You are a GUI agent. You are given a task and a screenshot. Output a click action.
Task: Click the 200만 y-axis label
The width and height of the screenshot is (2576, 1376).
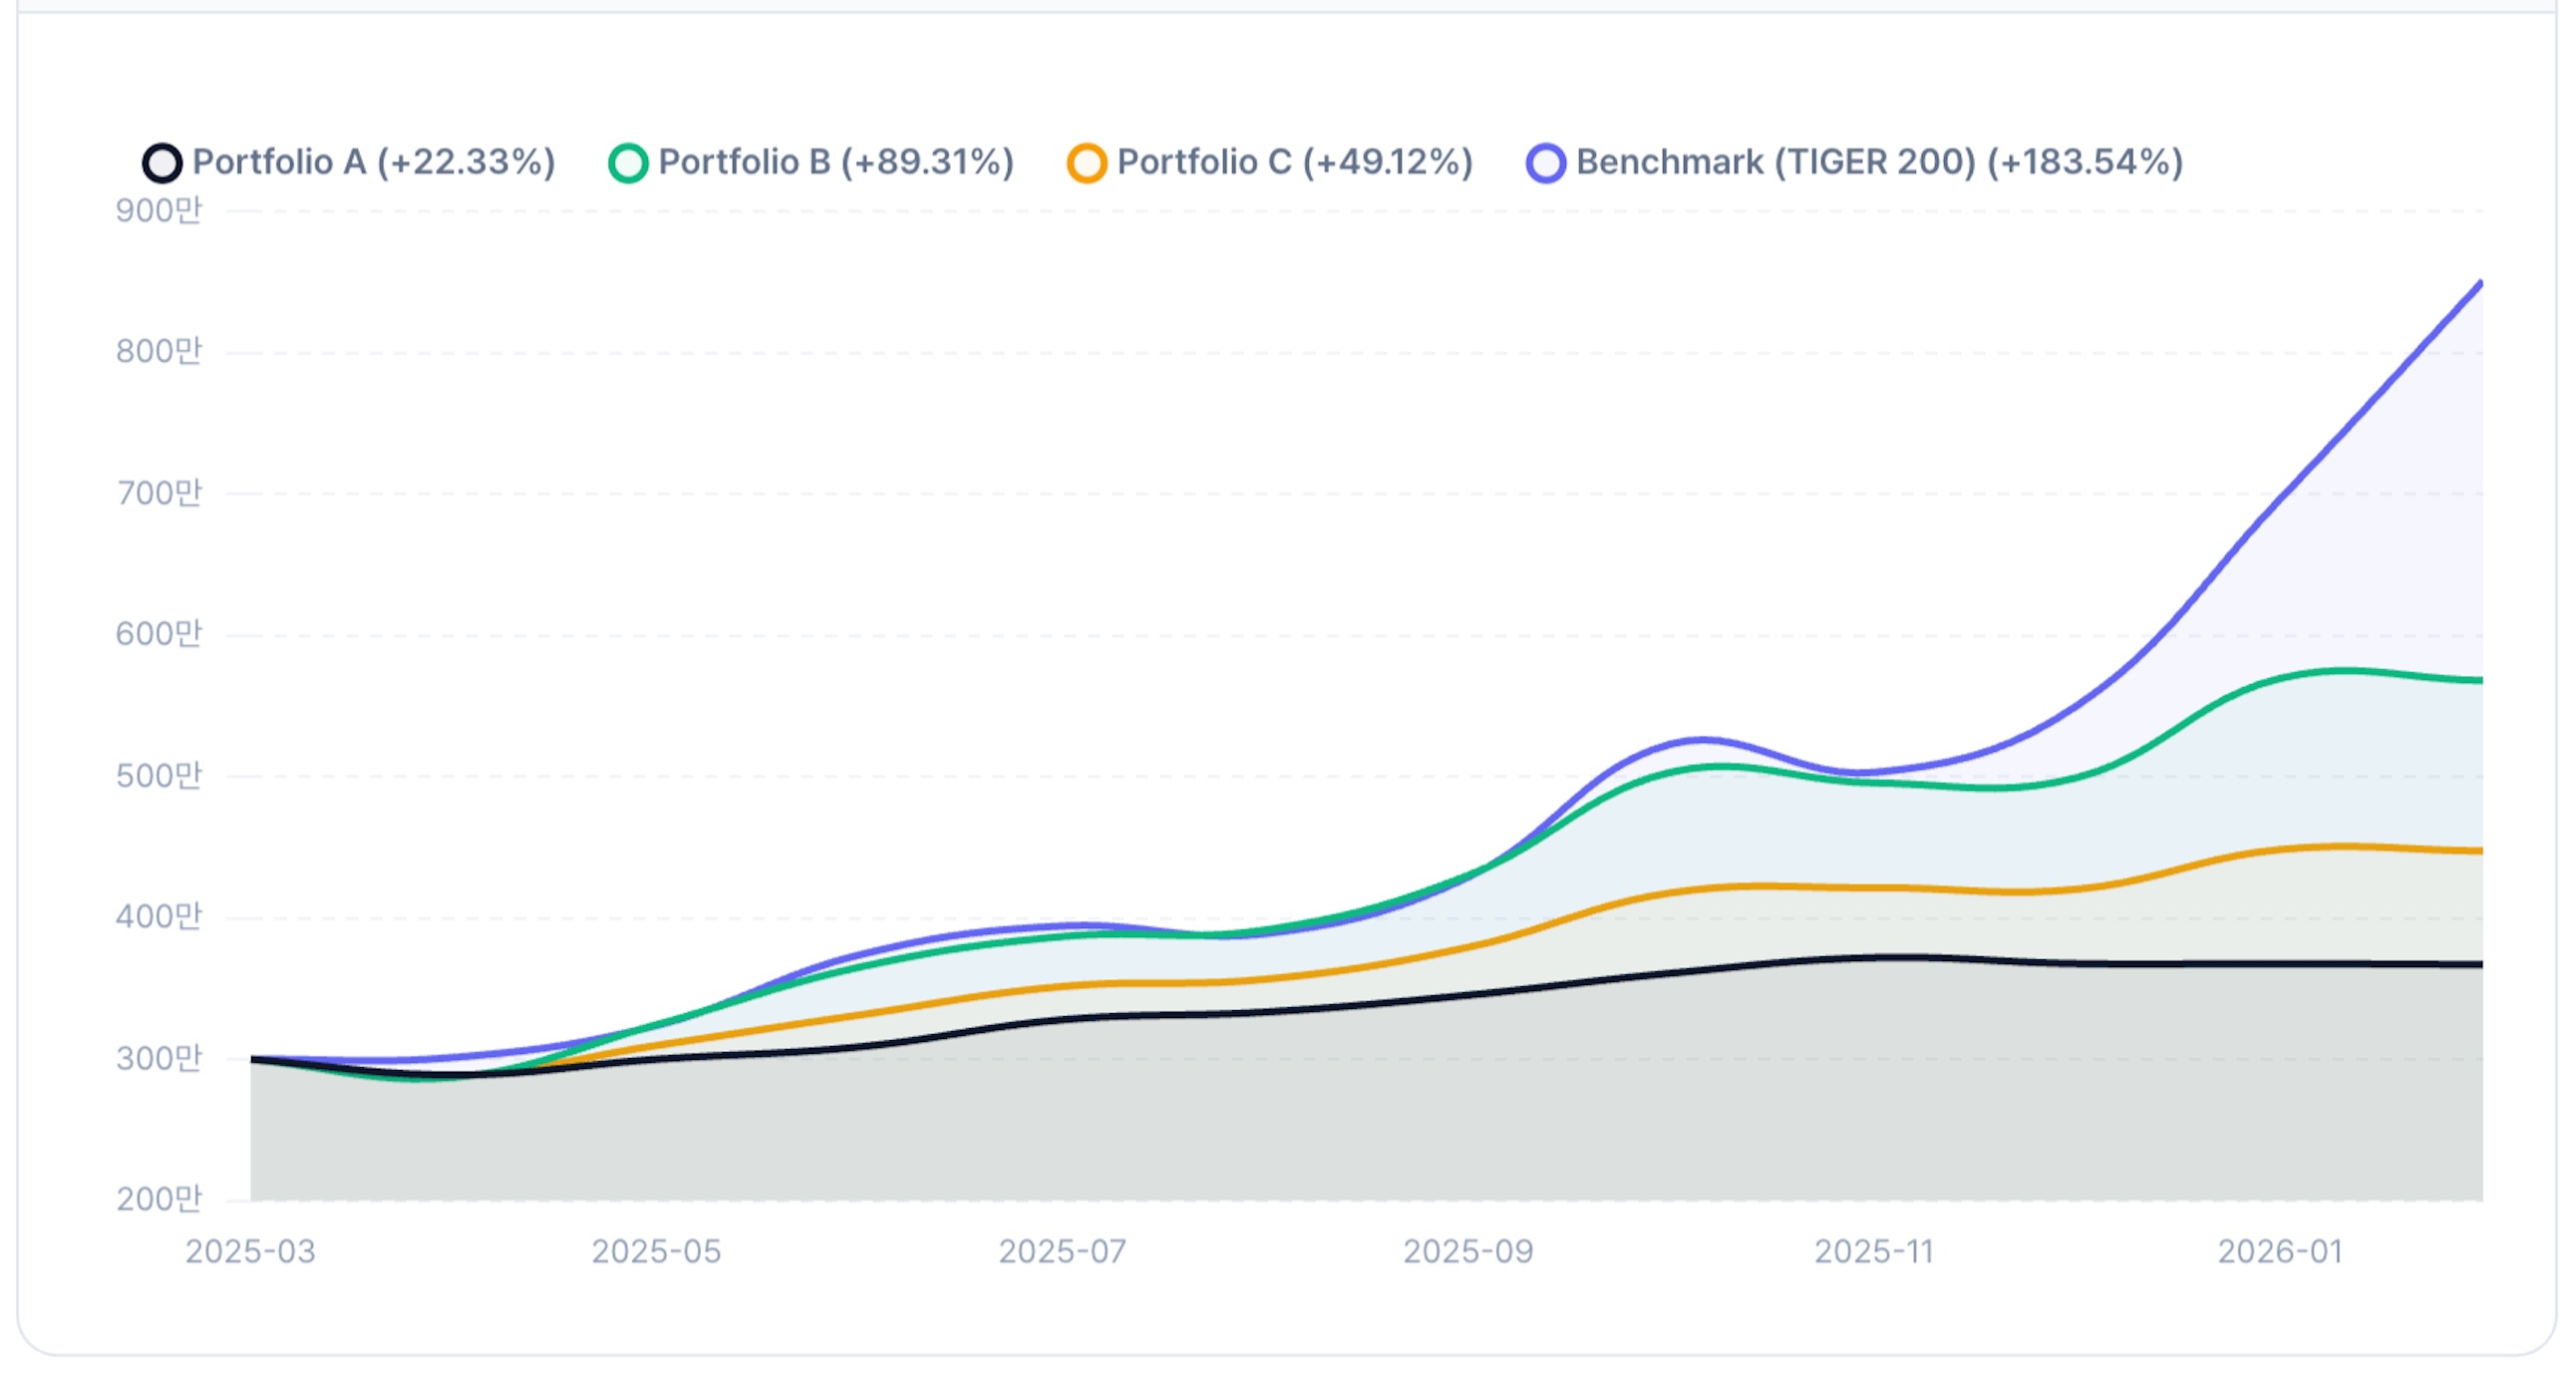pos(159,1199)
